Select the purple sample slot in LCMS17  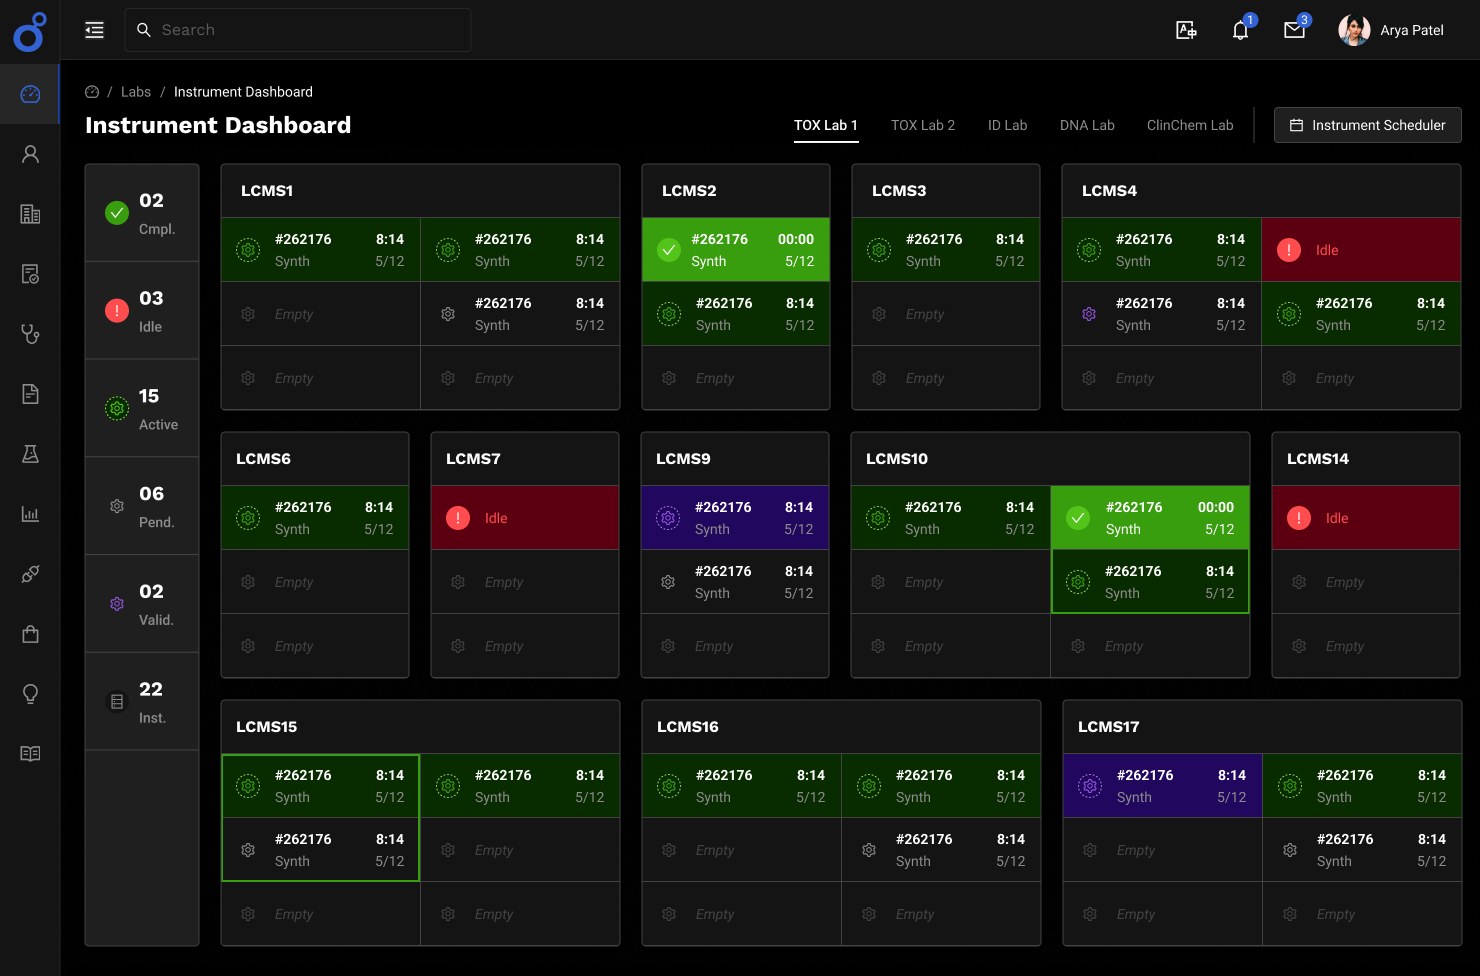(x=1162, y=786)
